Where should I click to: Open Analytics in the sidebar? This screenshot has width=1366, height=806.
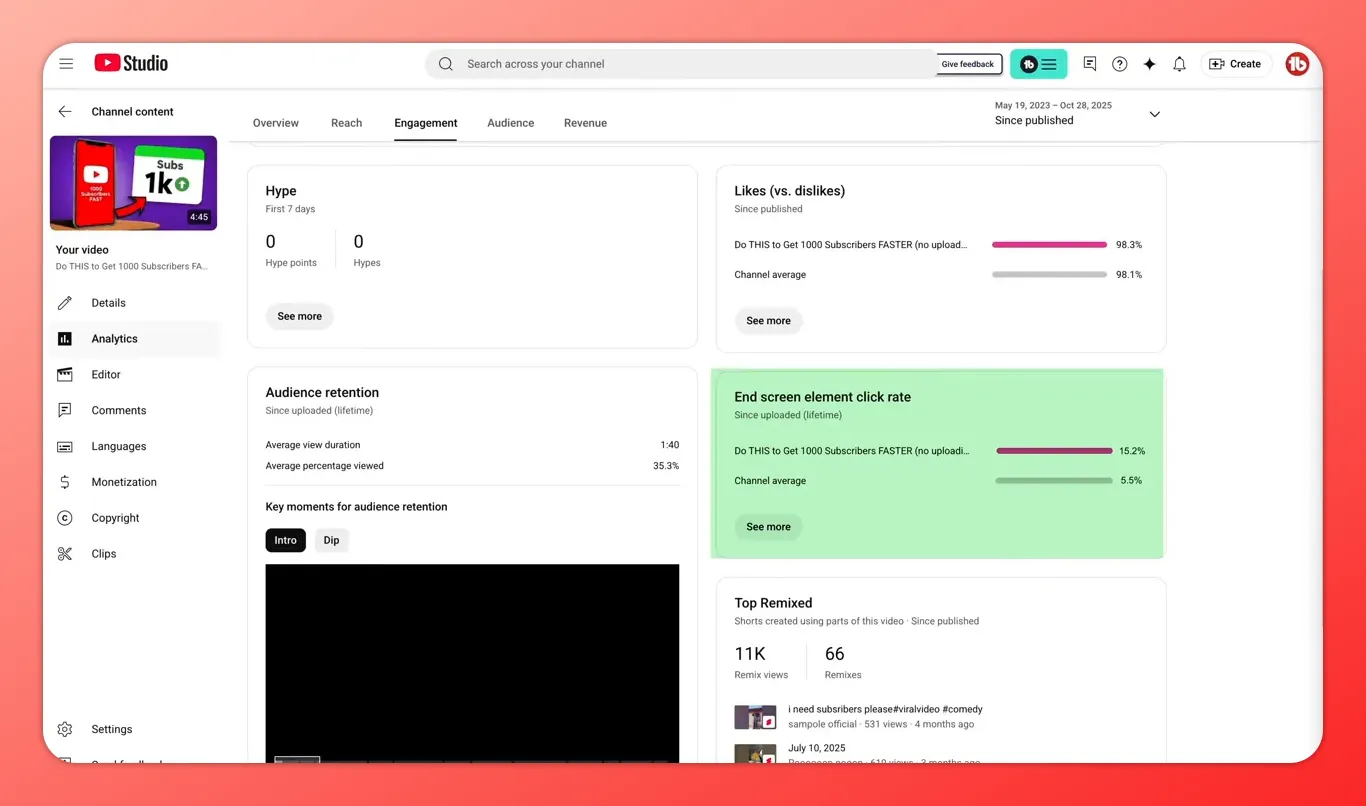pyautogui.click(x=134, y=339)
